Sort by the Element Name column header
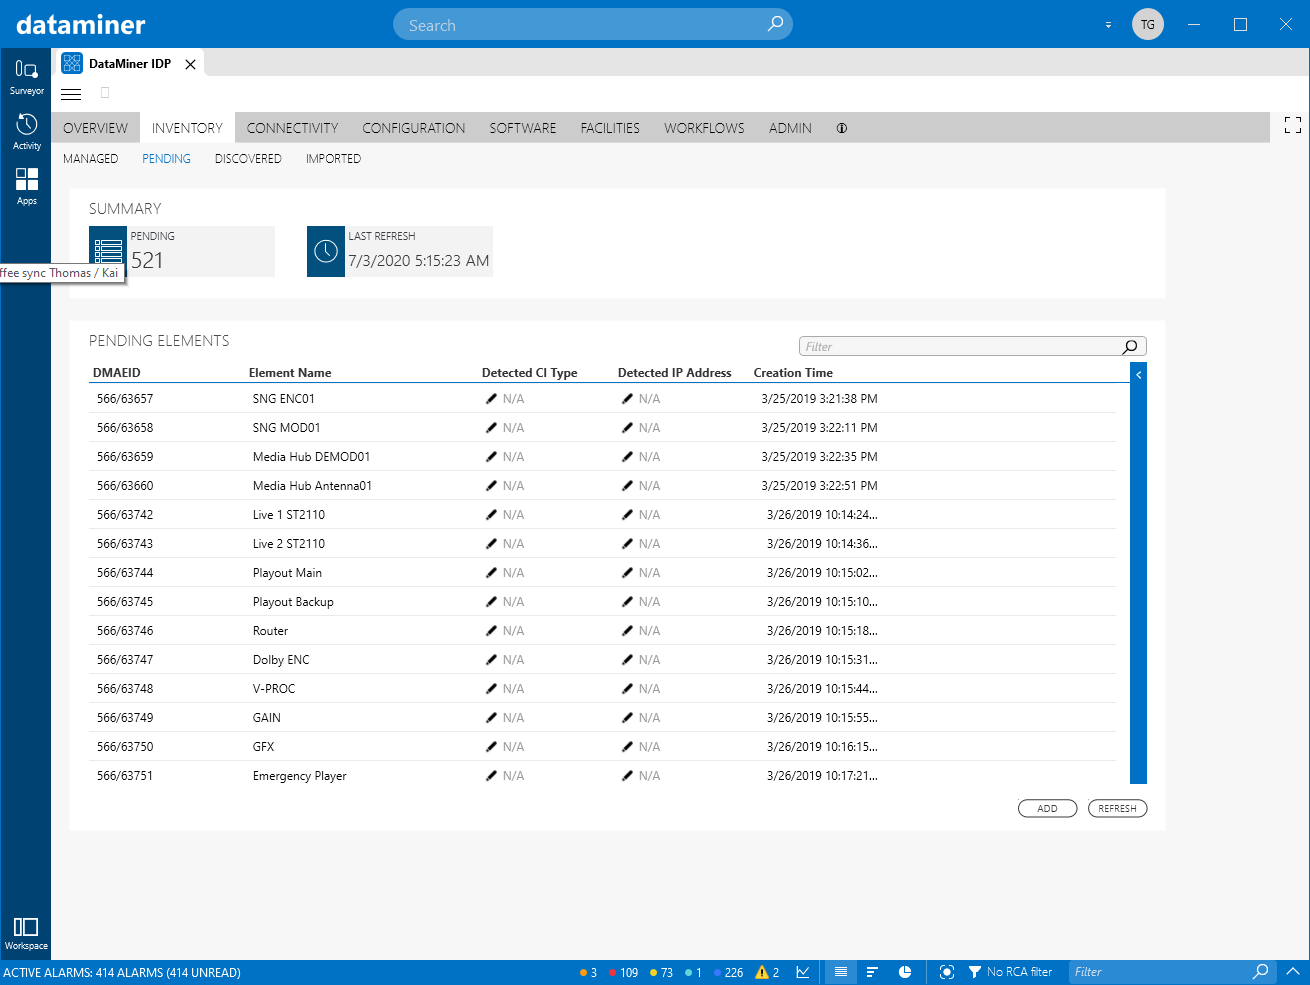1310x985 pixels. click(x=290, y=373)
